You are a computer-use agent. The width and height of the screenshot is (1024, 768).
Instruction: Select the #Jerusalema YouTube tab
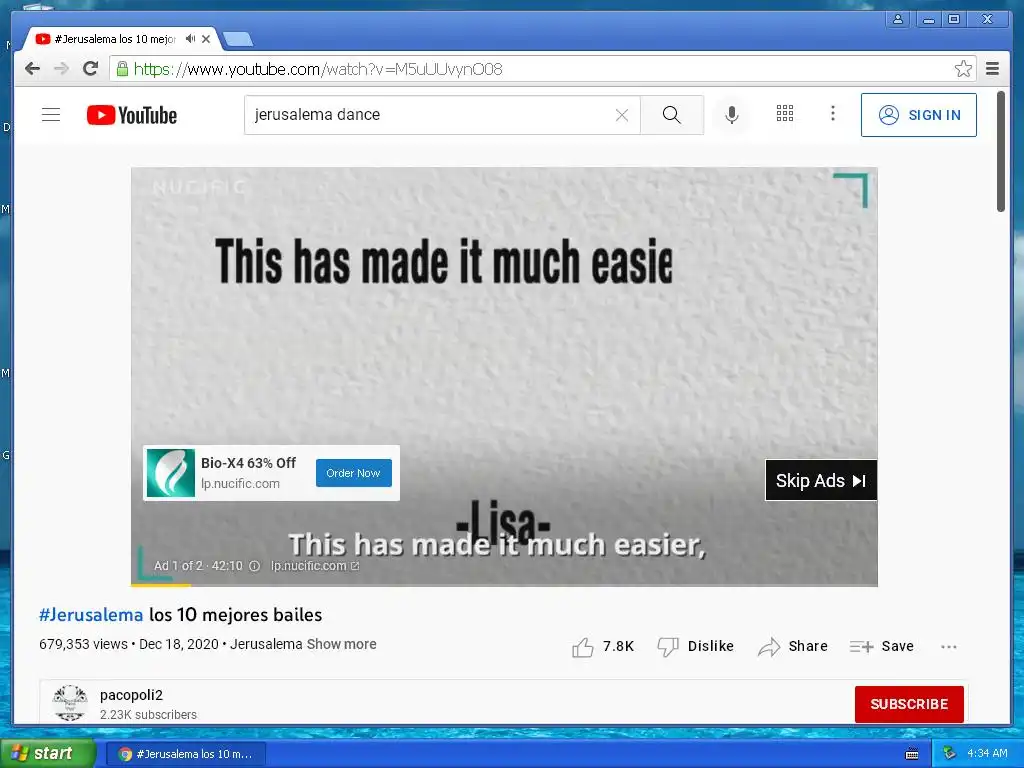tap(114, 39)
